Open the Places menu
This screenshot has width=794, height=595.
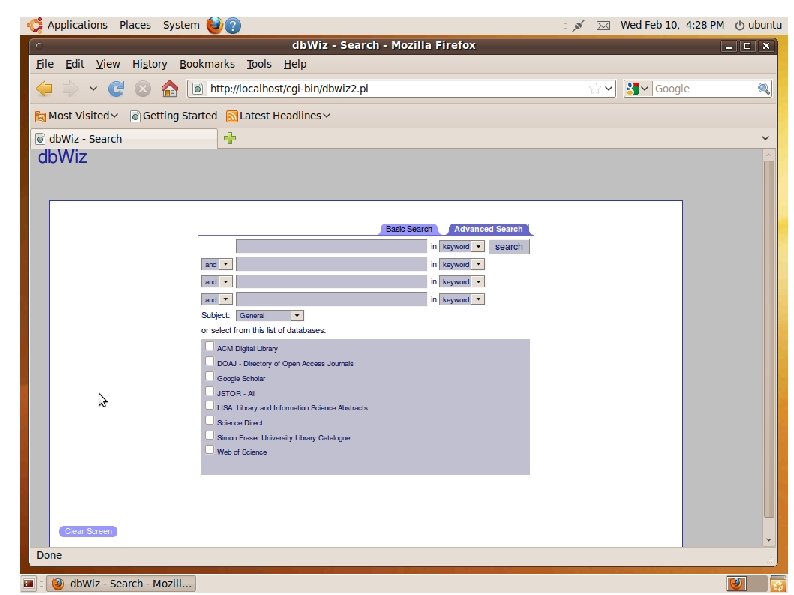tap(135, 25)
